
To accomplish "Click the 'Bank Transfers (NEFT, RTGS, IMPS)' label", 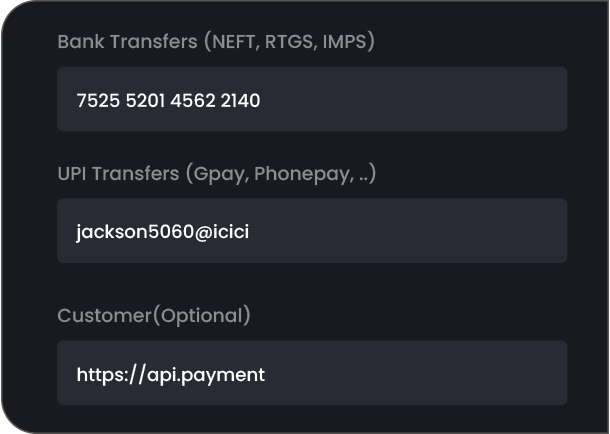I will (x=216, y=42).
